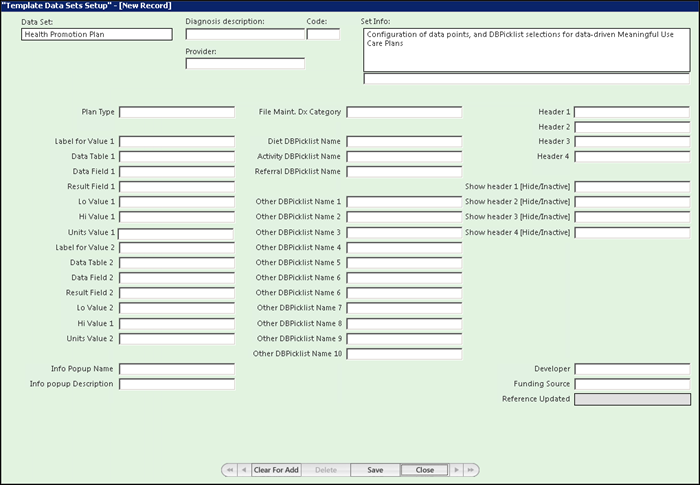This screenshot has width=700, height=486.
Task: Focus the Other DBPicklist Name 2 field
Action: (404, 217)
